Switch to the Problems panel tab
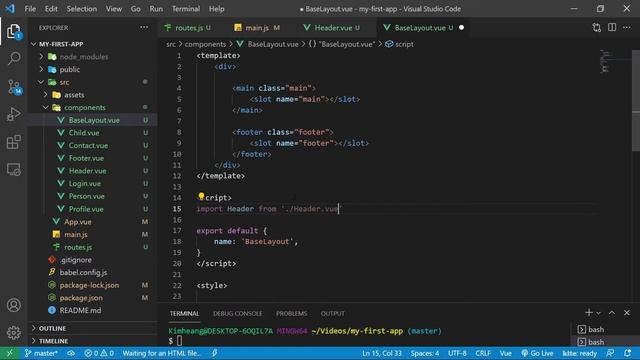This screenshot has height=360, width=640. (x=291, y=313)
